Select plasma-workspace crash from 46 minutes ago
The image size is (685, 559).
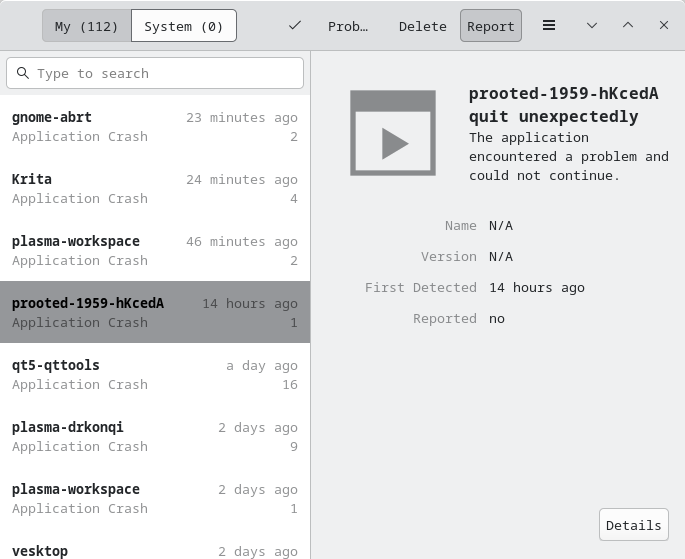155,250
